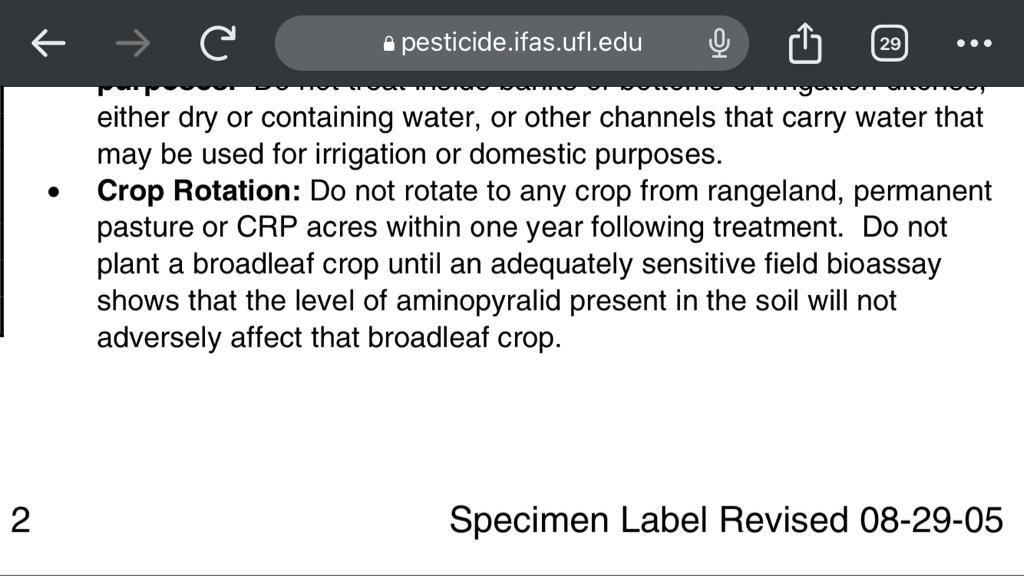Tap the Specimen Label Revised footer text
Screen dimensions: 1024x576
pyautogui.click(x=648, y=520)
